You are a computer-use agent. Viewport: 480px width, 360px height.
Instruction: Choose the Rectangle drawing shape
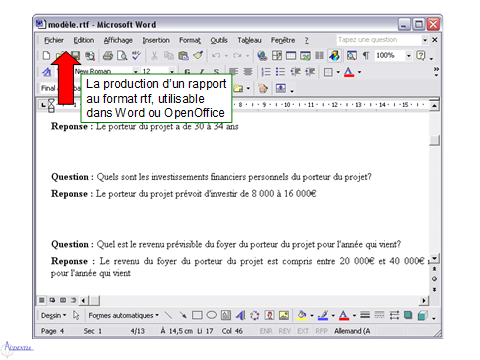click(x=197, y=315)
